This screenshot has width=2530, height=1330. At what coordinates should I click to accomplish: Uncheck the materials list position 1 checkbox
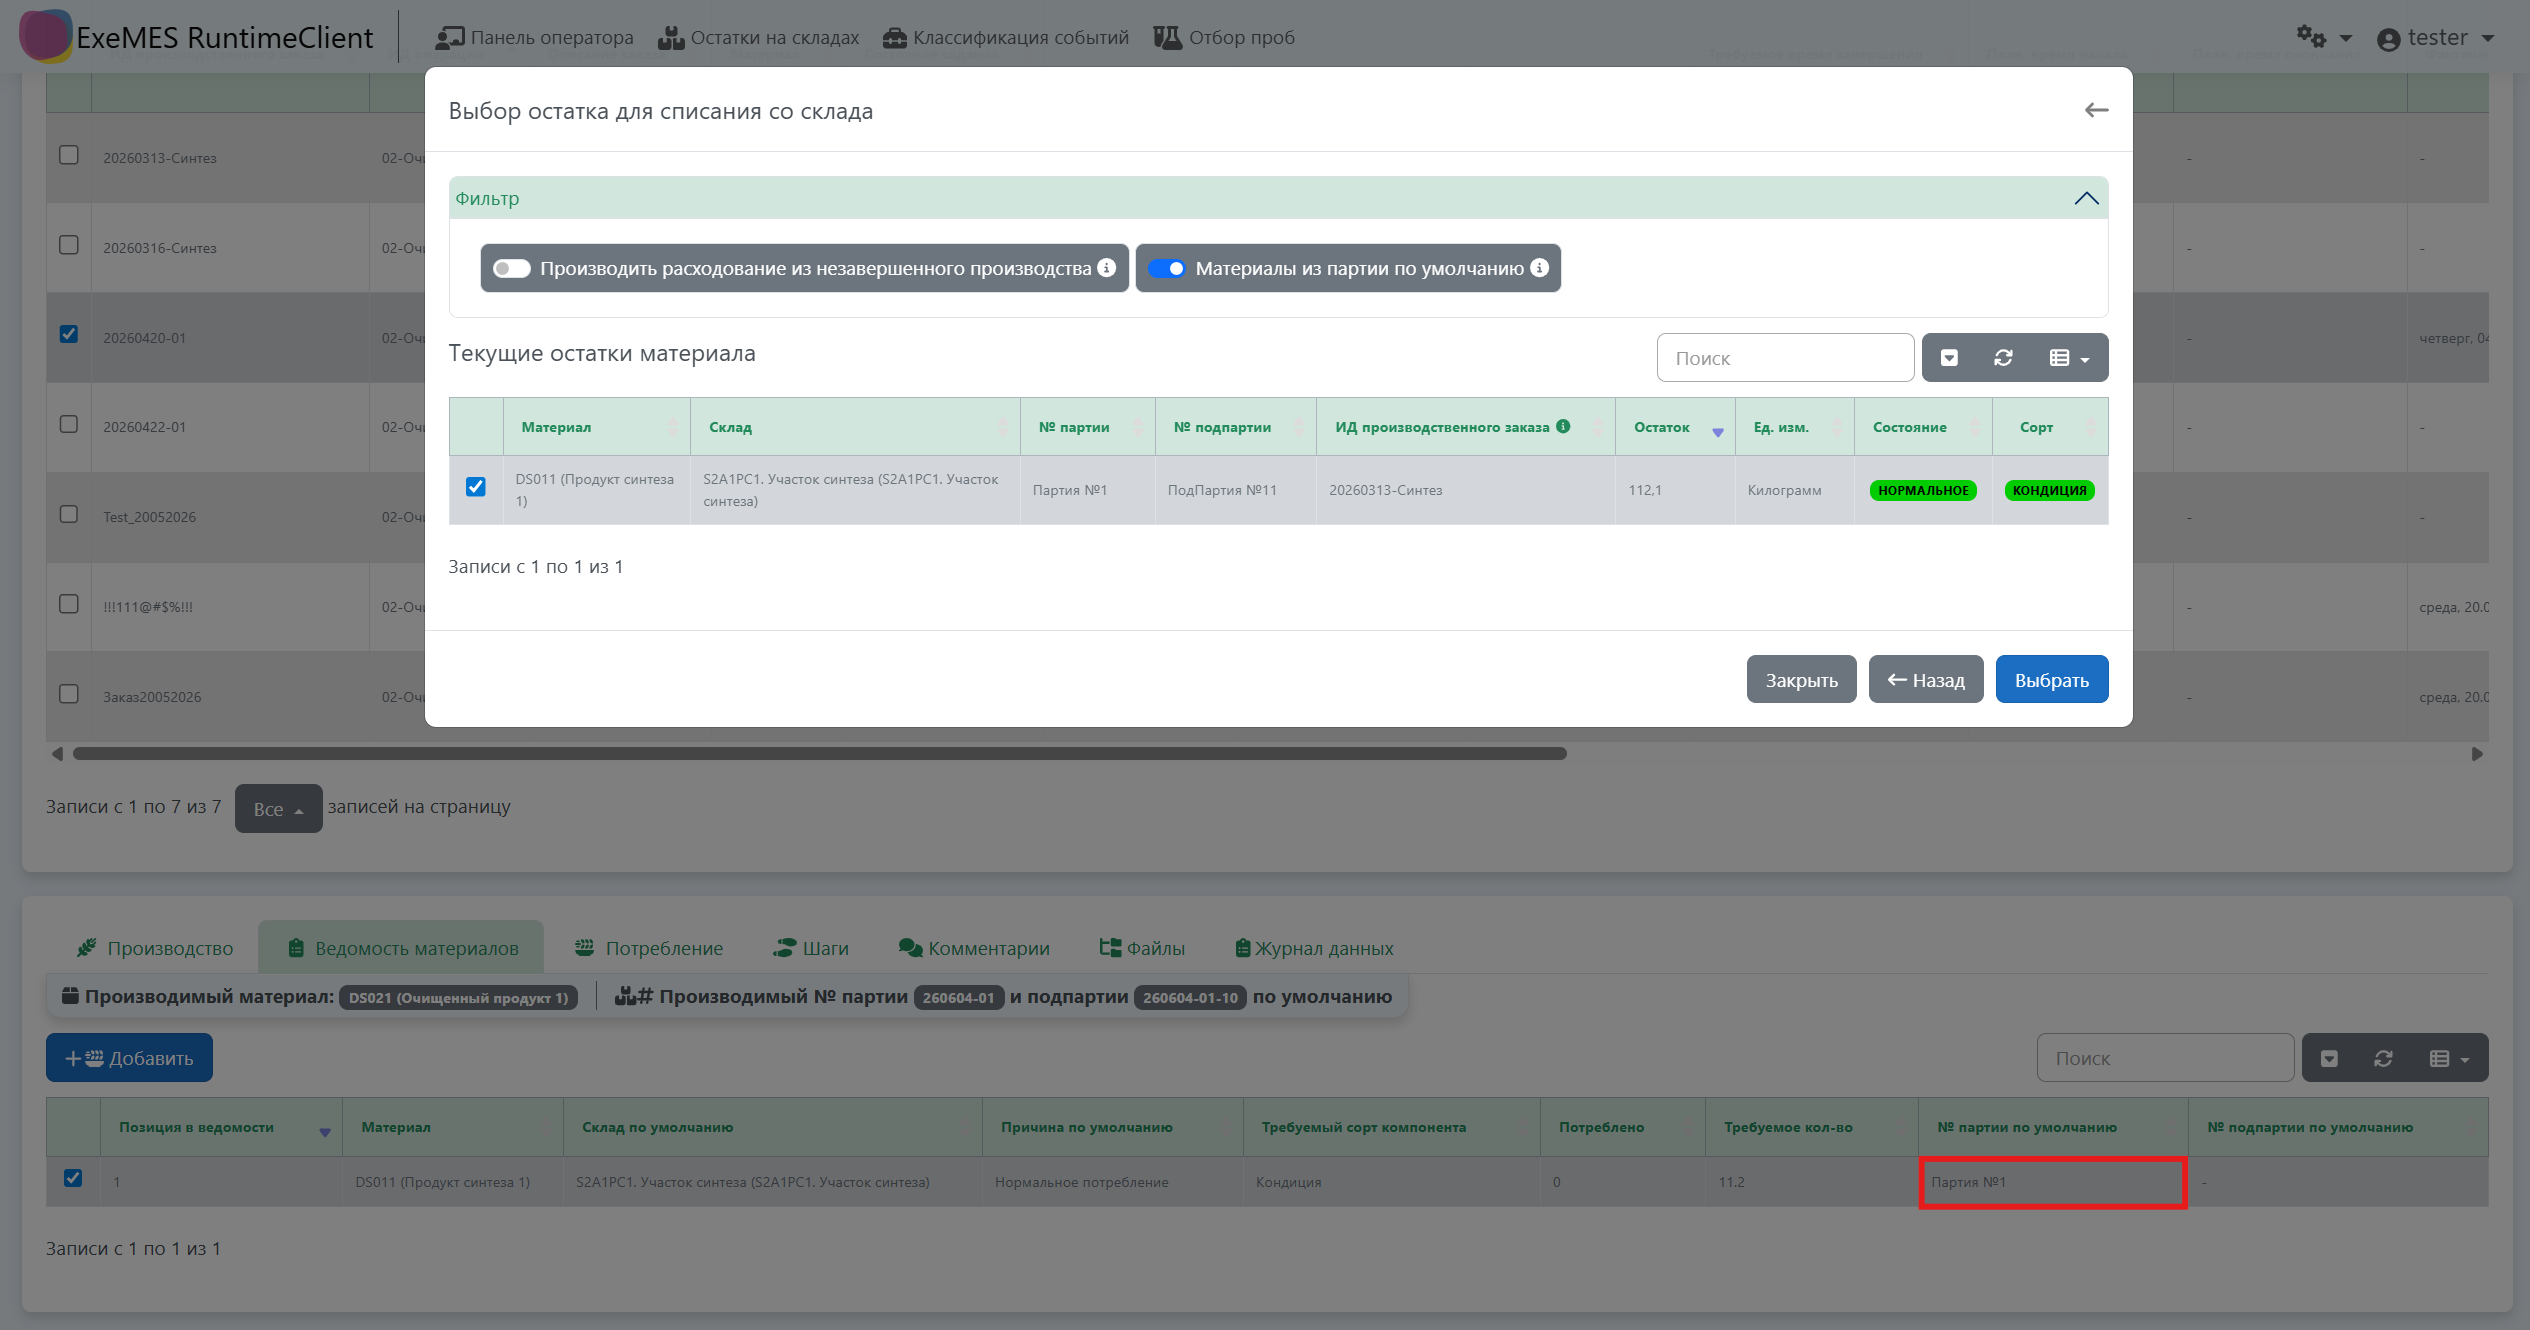click(x=73, y=1178)
